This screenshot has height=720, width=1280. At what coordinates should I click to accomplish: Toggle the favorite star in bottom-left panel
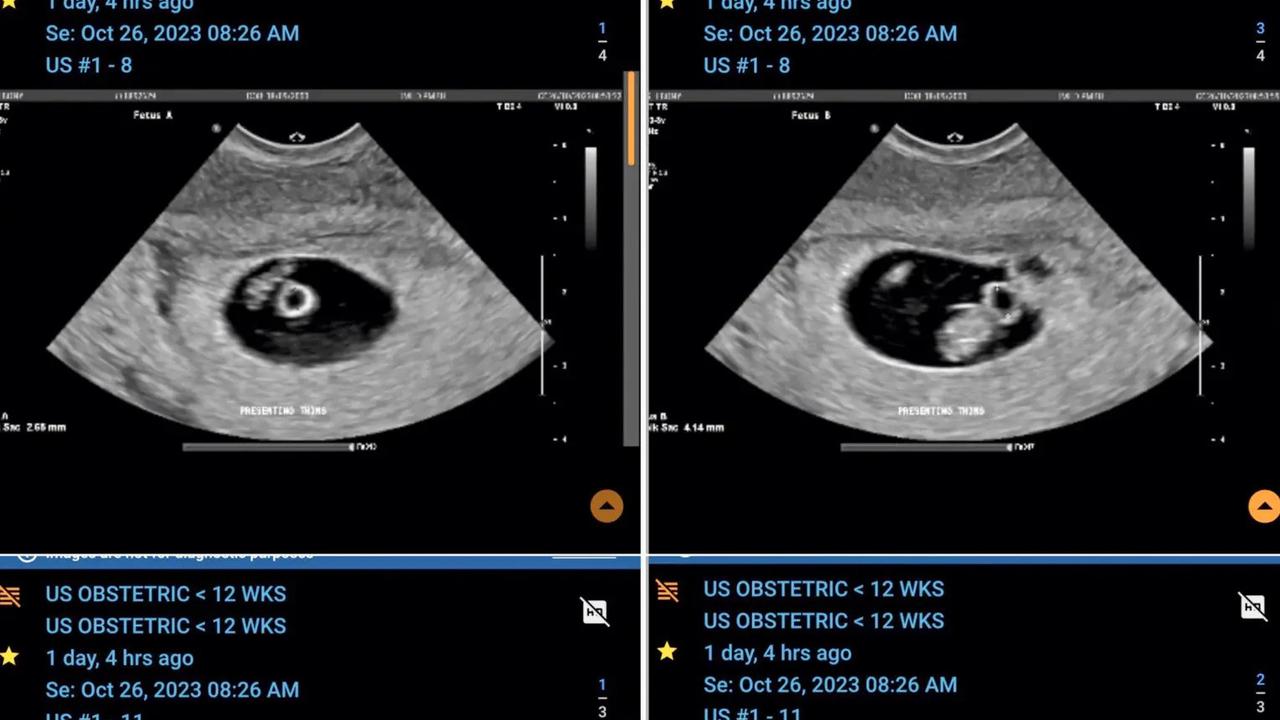(x=10, y=657)
